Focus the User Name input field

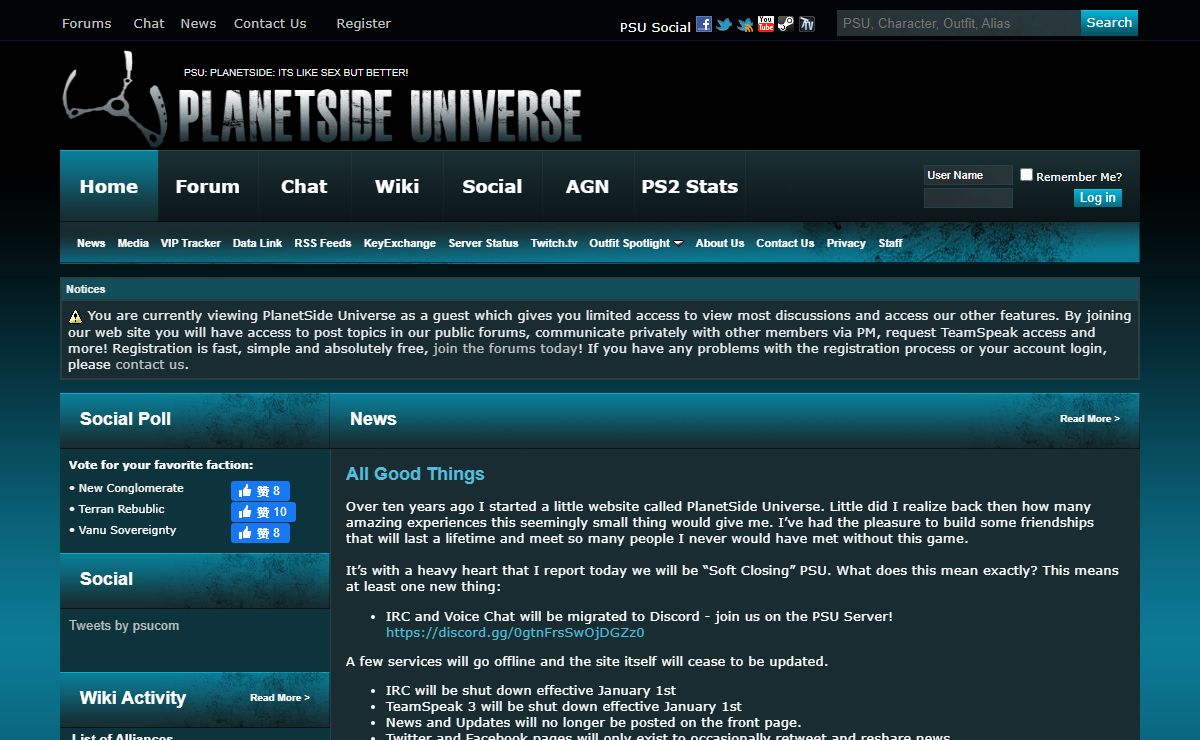pyautogui.click(x=968, y=175)
